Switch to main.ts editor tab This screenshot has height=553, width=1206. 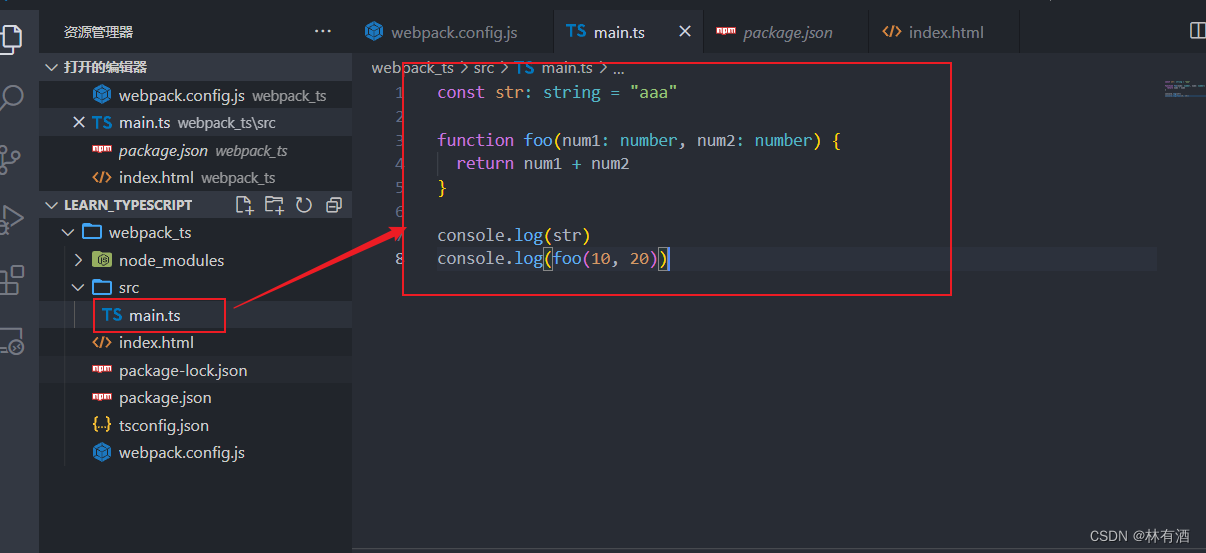[x=628, y=32]
